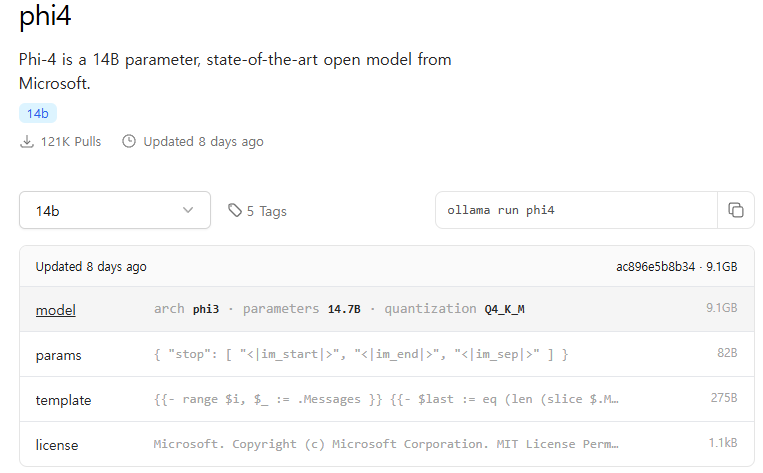Select the blue 14b tag badge
The width and height of the screenshot is (763, 473).
(37, 113)
